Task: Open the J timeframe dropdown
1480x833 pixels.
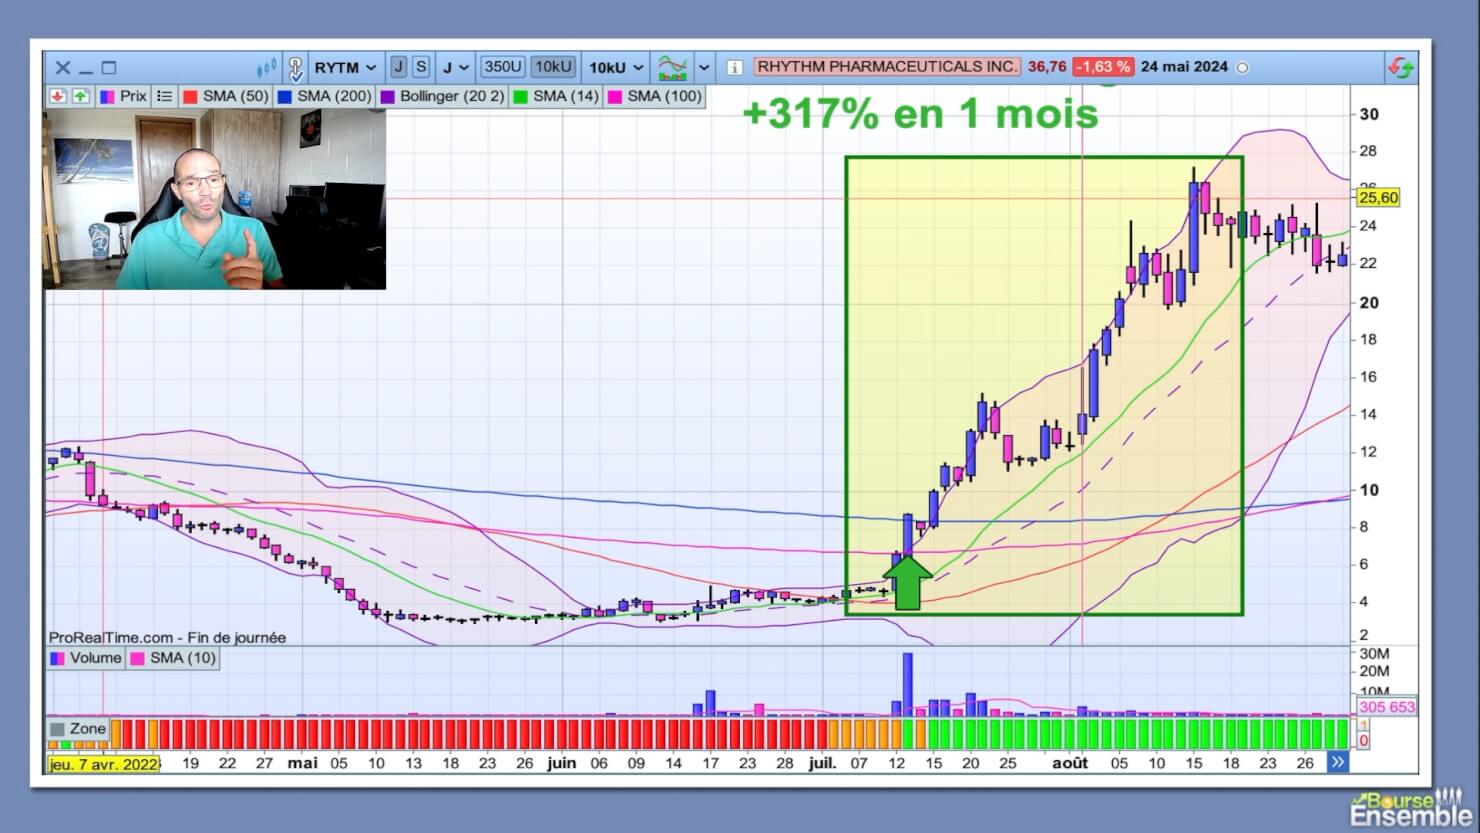Action: click(x=455, y=68)
